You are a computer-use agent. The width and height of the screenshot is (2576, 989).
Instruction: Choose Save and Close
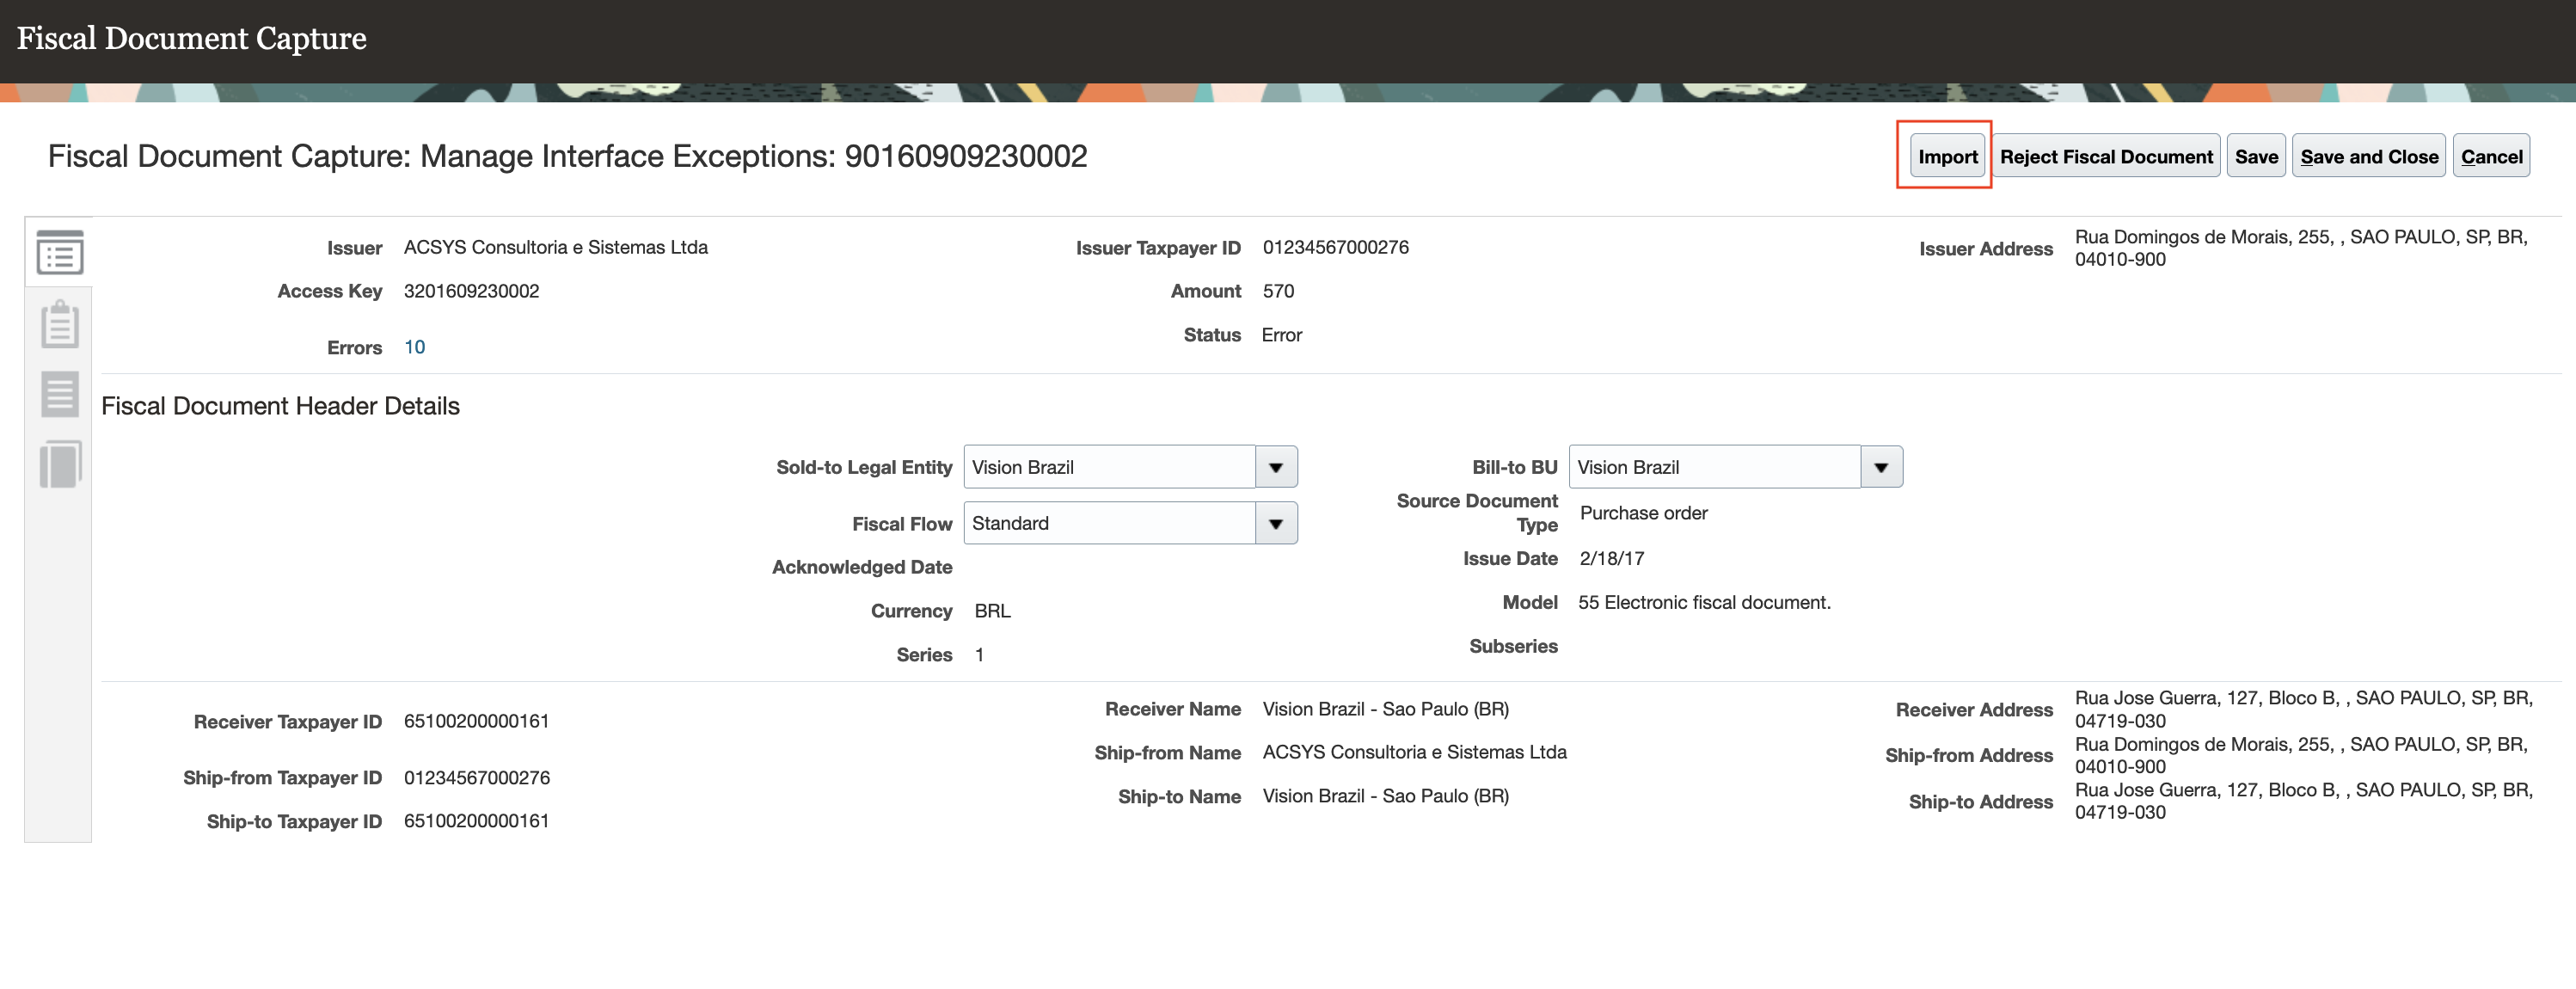tap(2367, 156)
